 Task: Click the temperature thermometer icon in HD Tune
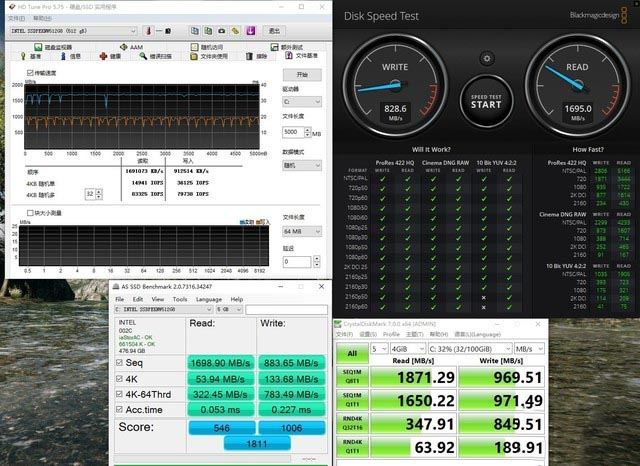(149, 31)
